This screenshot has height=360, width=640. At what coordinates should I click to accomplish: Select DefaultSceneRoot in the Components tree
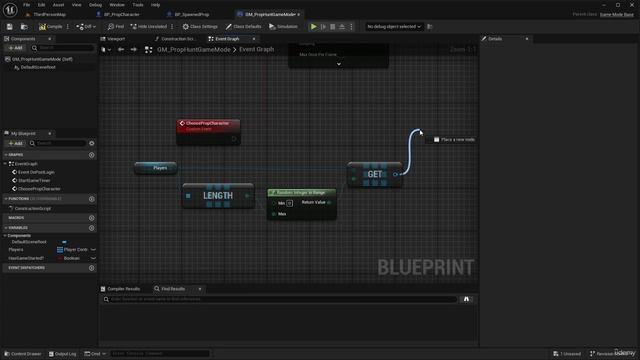pos(38,67)
